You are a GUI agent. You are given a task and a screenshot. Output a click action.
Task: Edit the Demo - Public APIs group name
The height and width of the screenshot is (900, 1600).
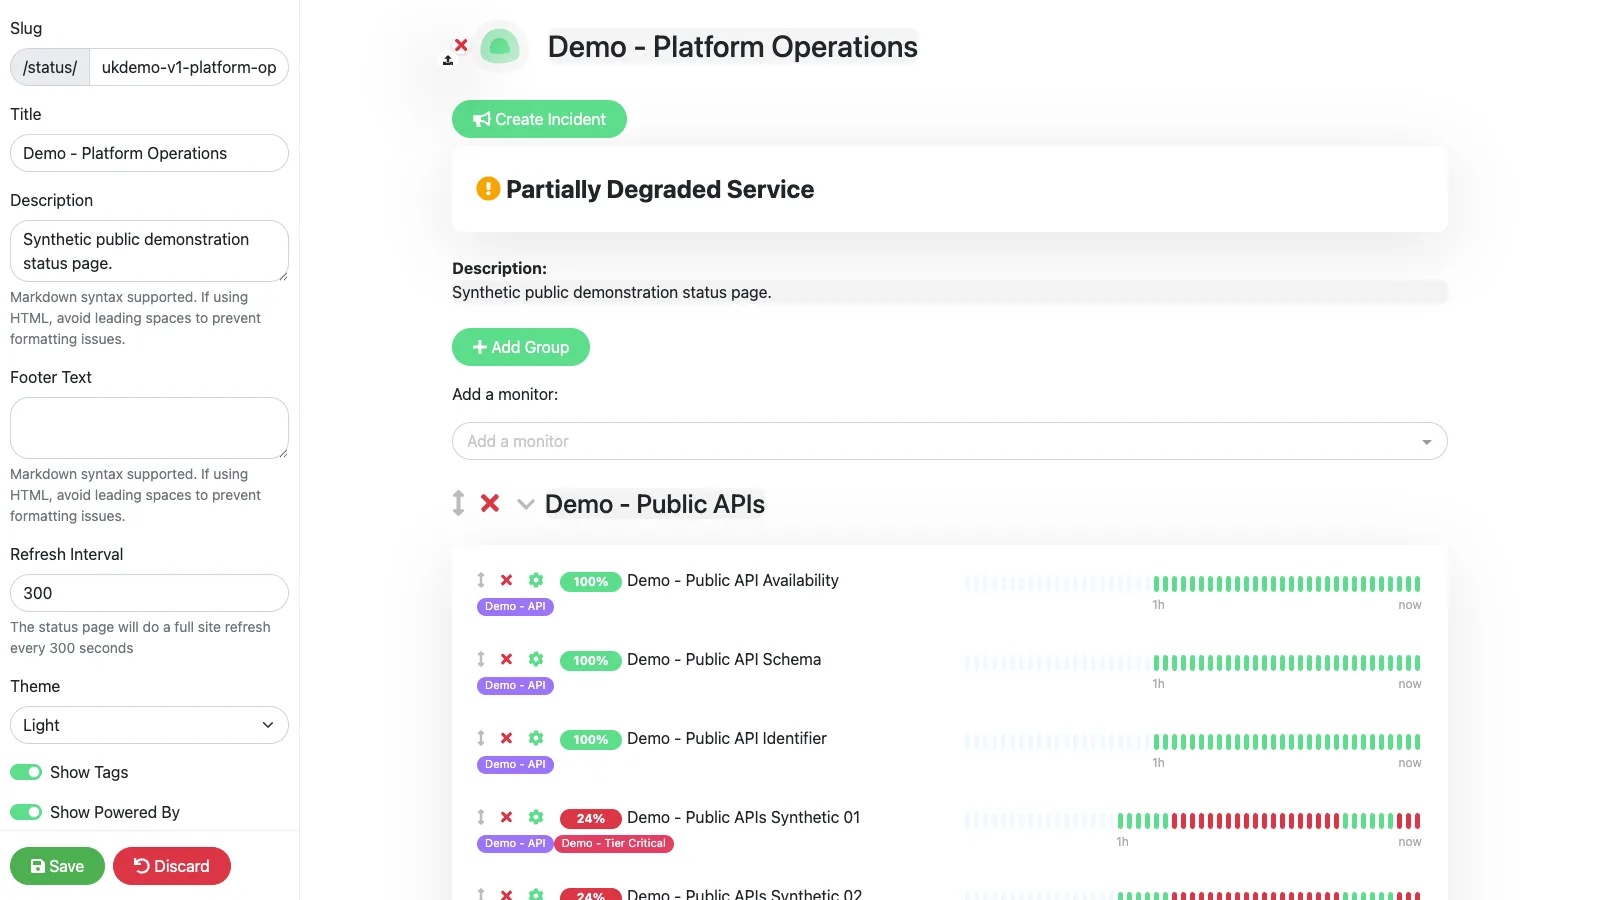655,504
